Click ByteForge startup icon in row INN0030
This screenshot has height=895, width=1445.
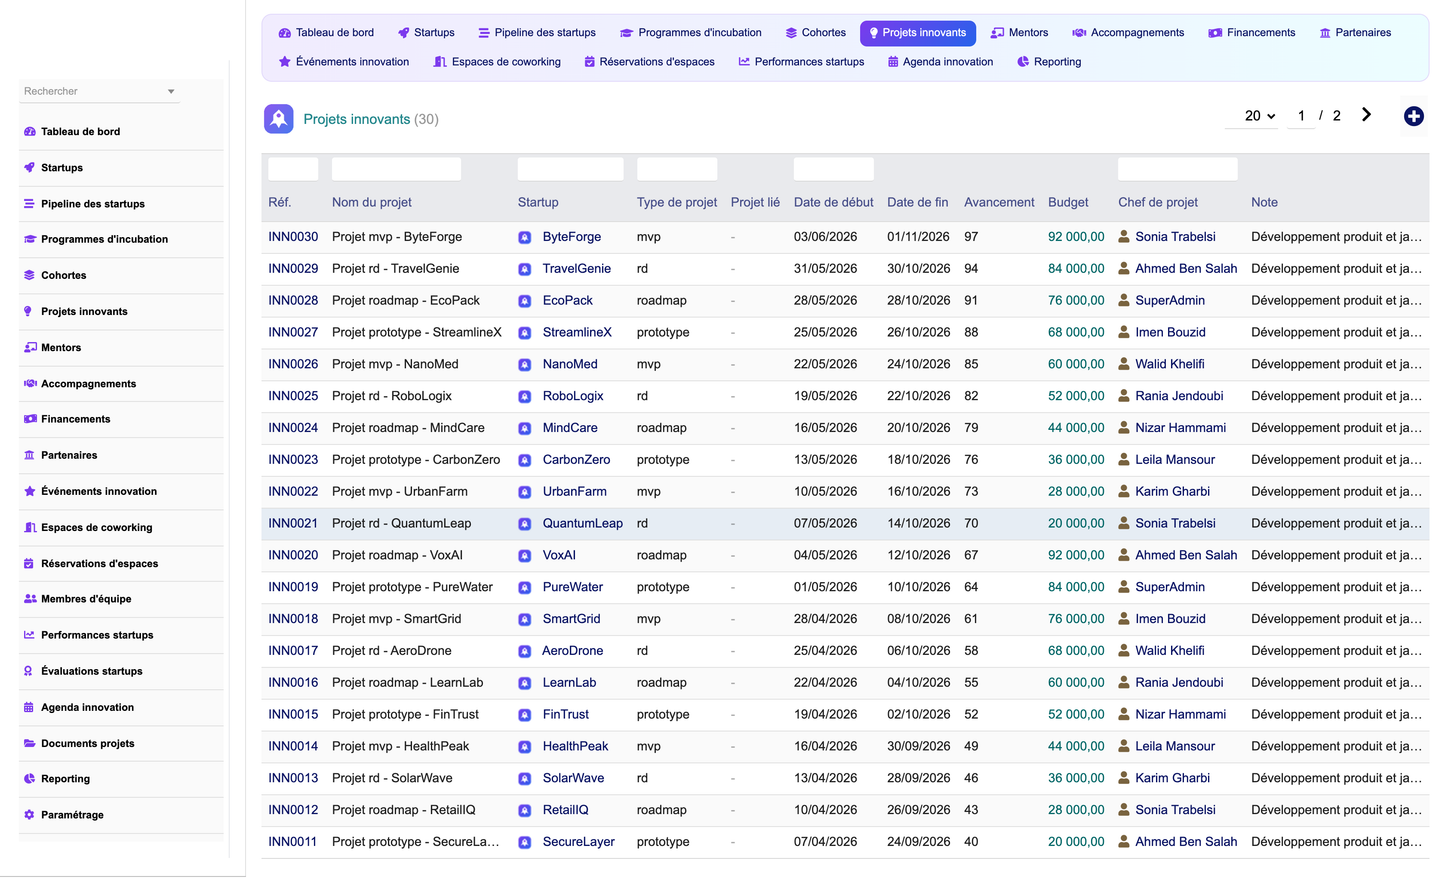525,238
